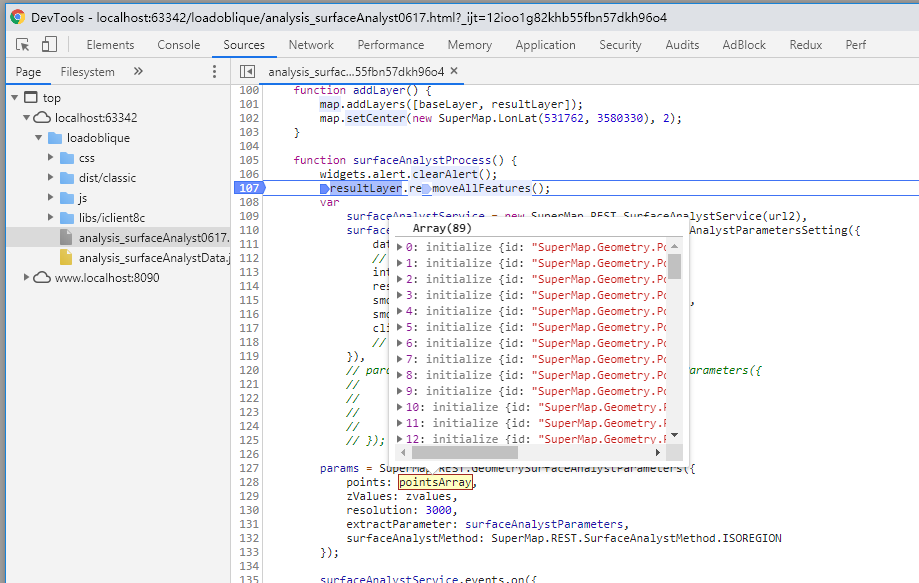Click the gray analysis_surfaceAnalyst0617 file icon
This screenshot has height=583, width=919.
66,237
